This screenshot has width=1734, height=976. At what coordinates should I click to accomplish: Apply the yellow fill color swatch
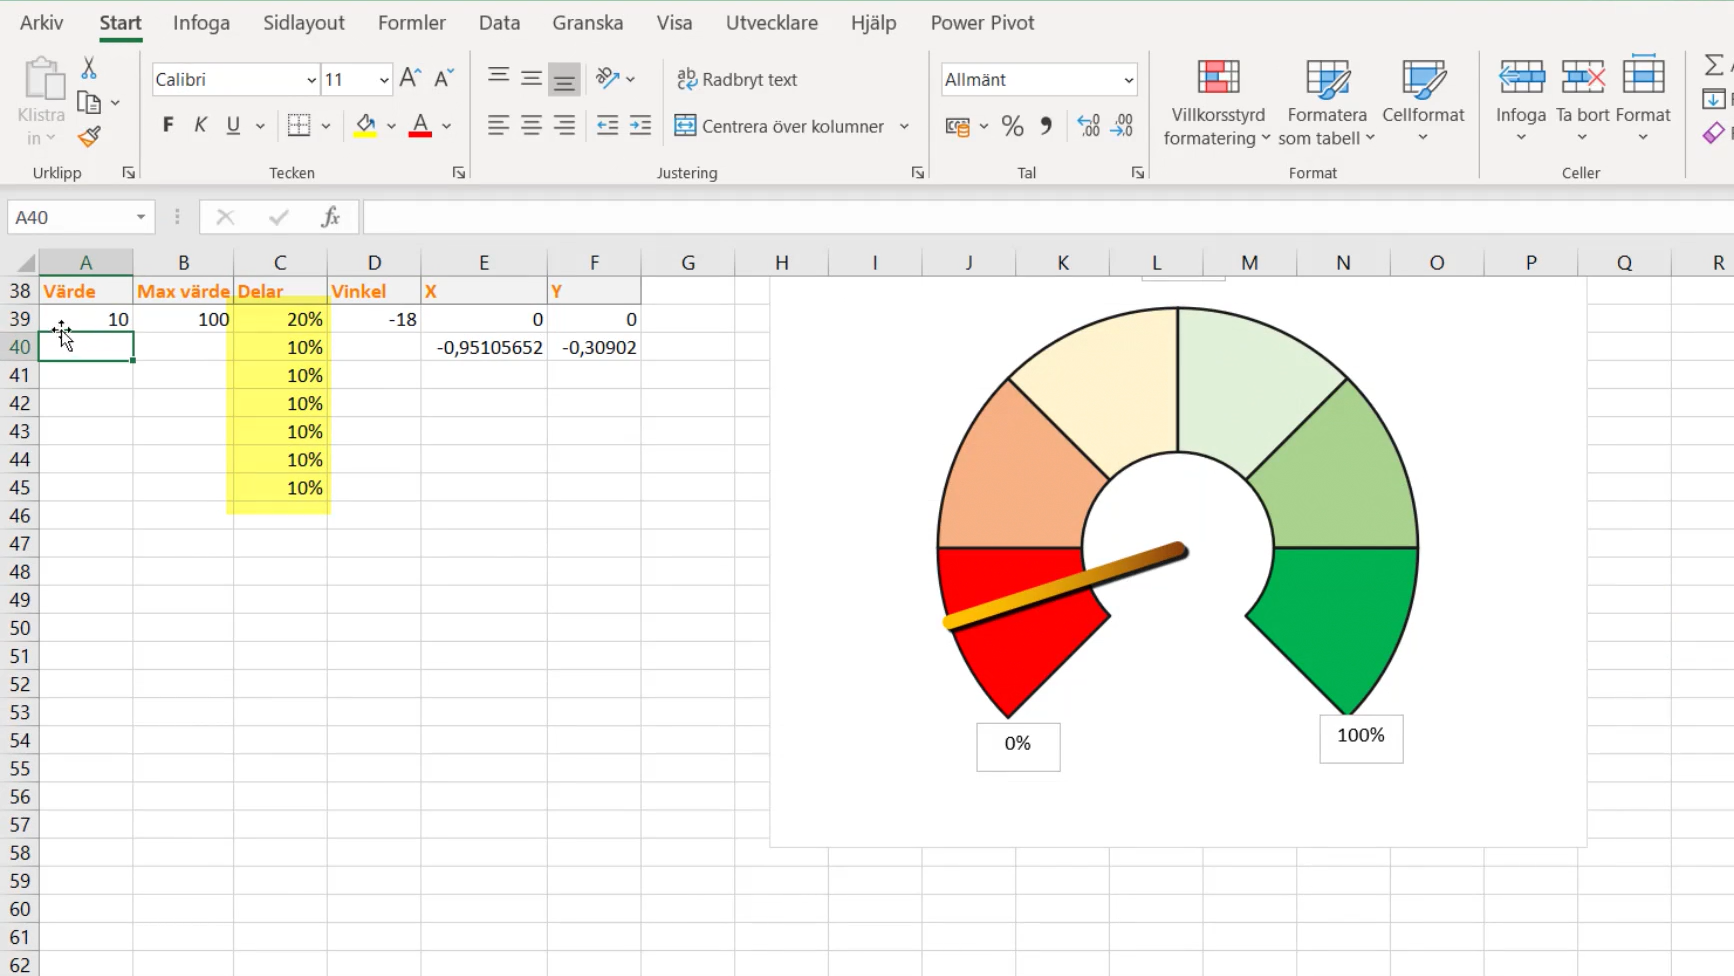(365, 126)
